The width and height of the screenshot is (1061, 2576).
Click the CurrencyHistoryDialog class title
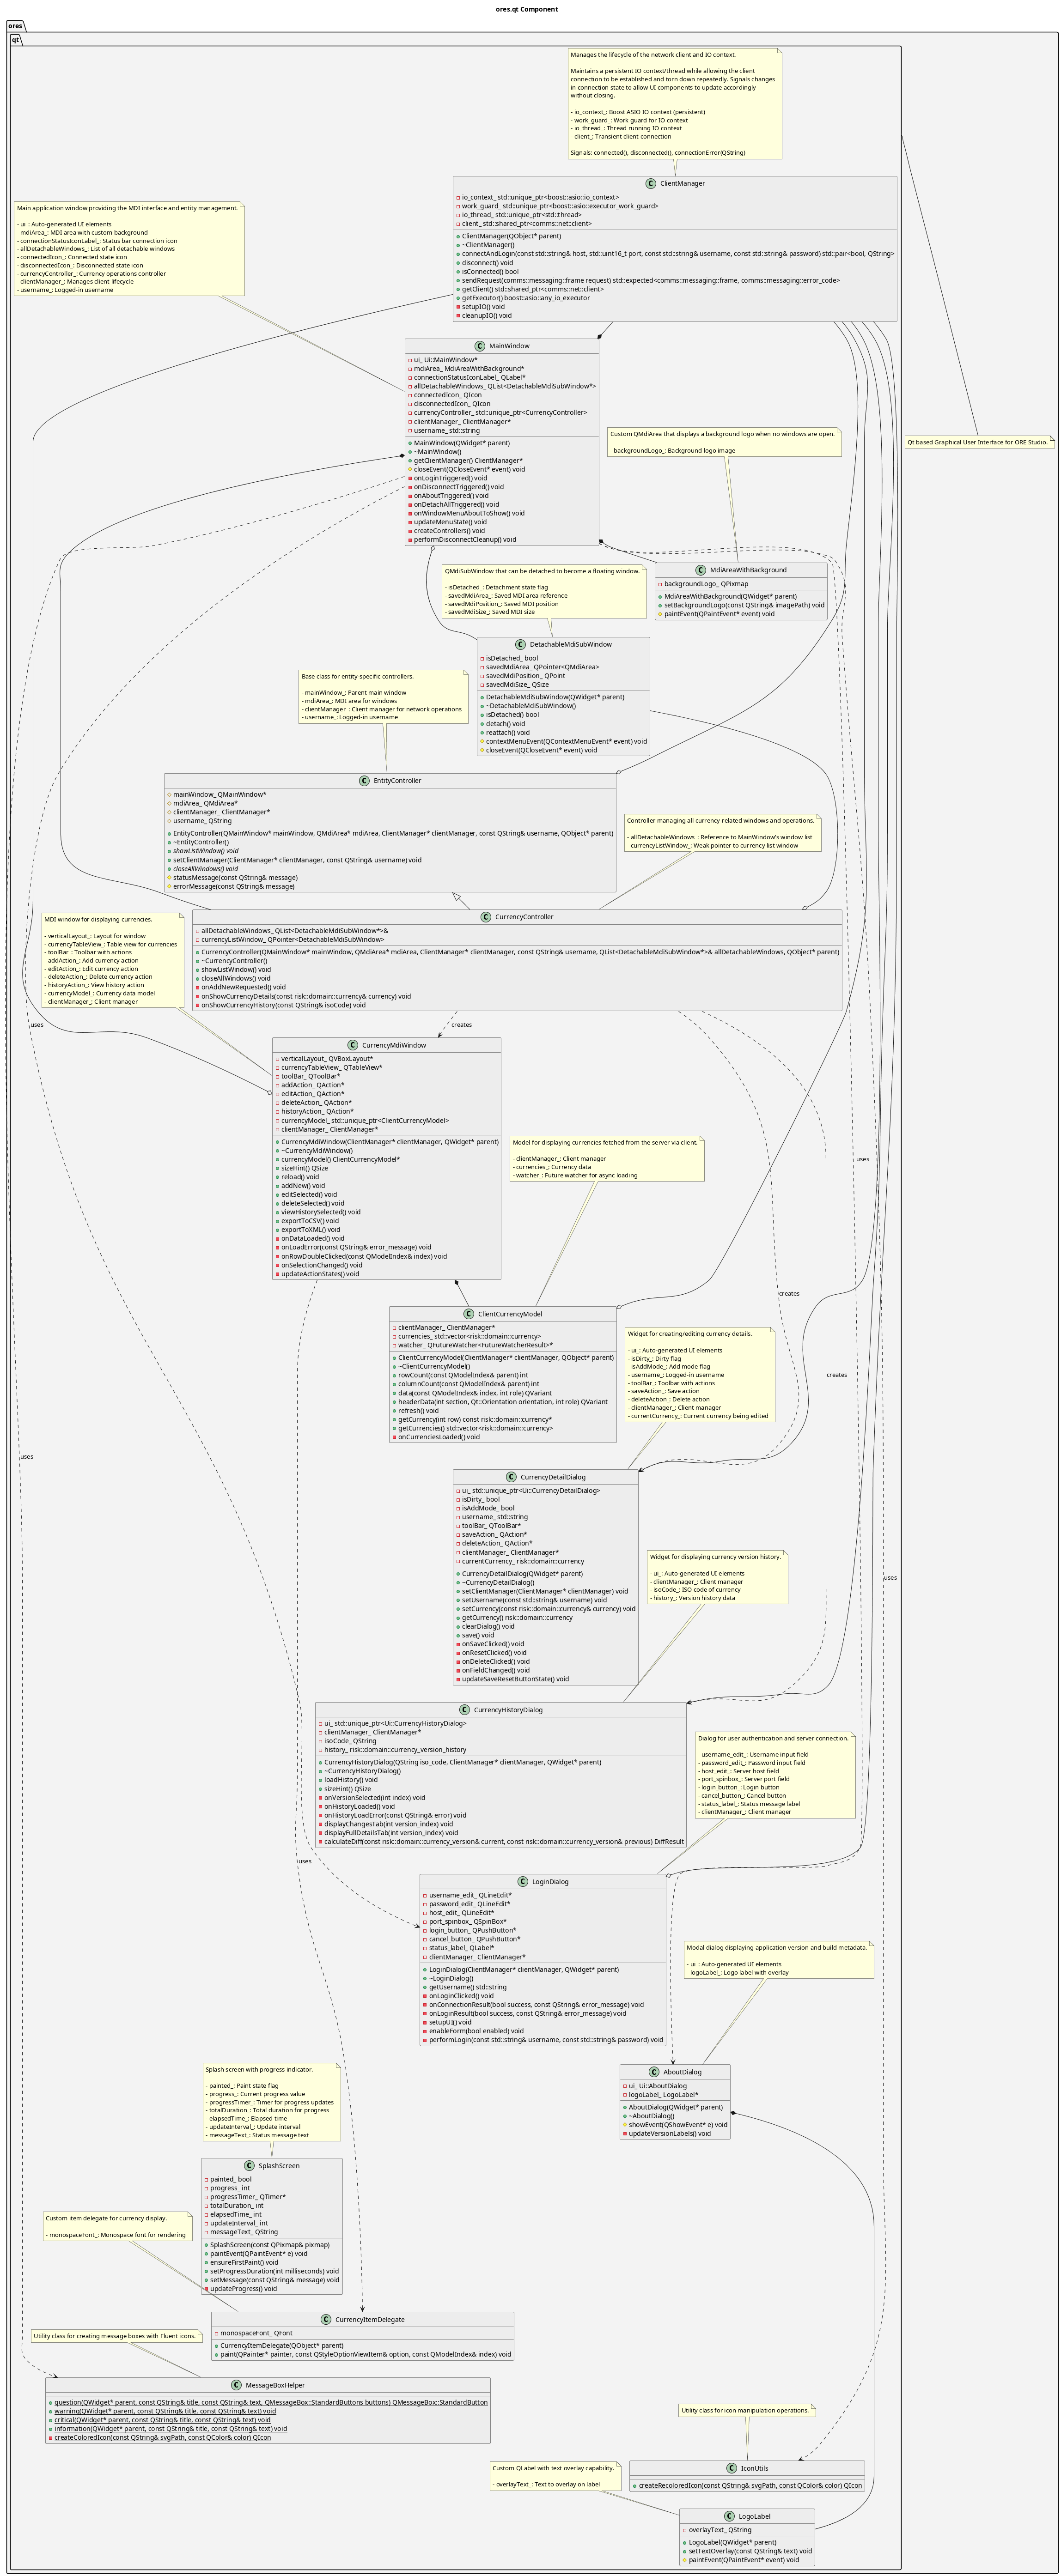tap(508, 1710)
